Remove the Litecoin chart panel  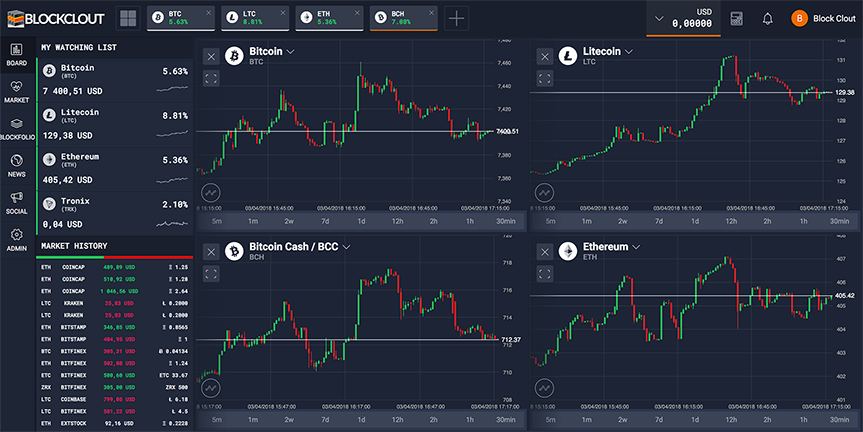(545, 56)
